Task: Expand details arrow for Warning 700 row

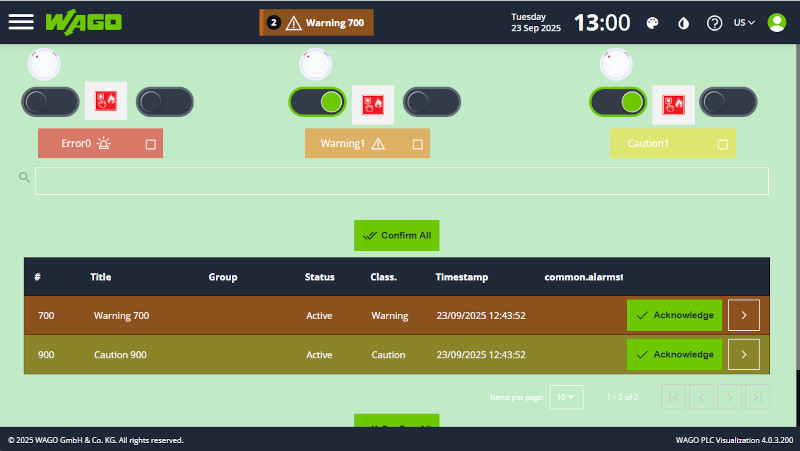Action: pyautogui.click(x=743, y=315)
